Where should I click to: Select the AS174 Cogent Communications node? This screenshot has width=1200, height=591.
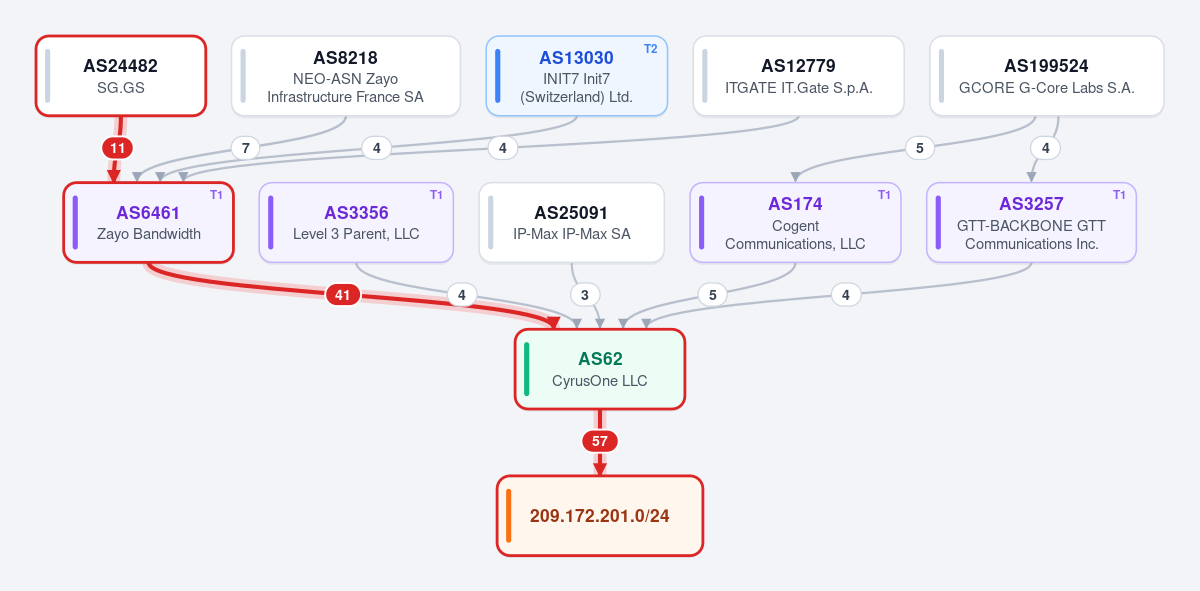795,222
